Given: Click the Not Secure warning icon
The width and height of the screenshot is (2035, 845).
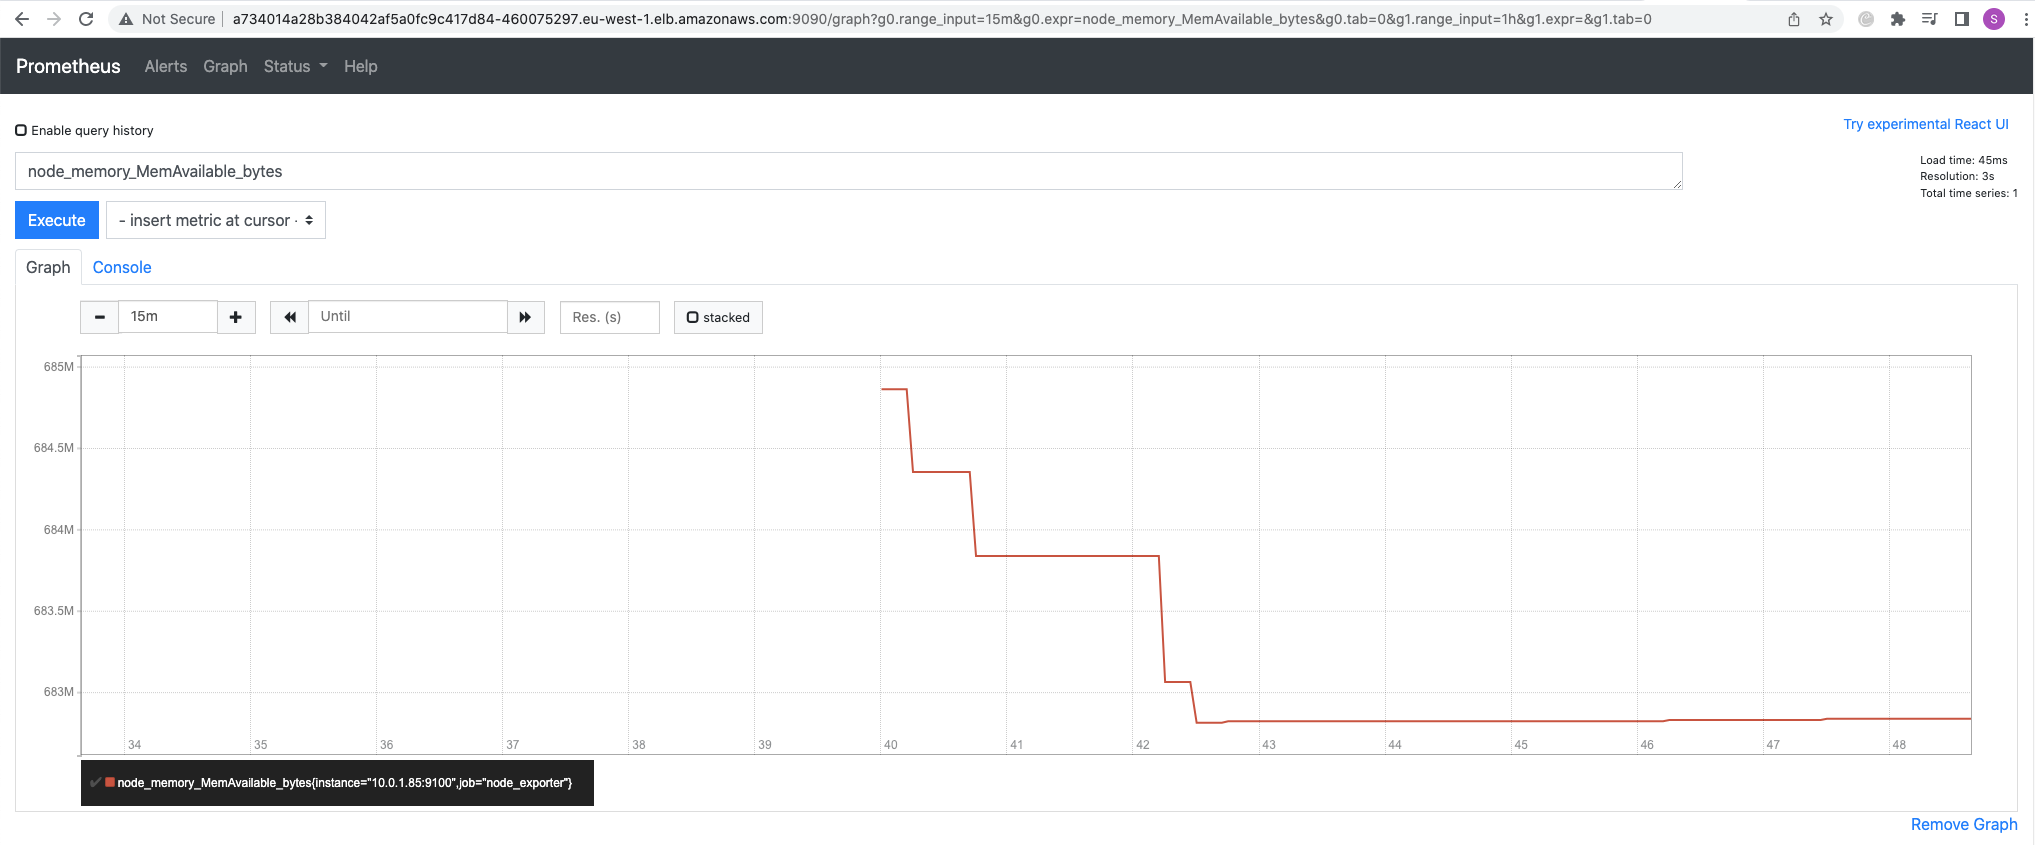Looking at the screenshot, I should (125, 19).
